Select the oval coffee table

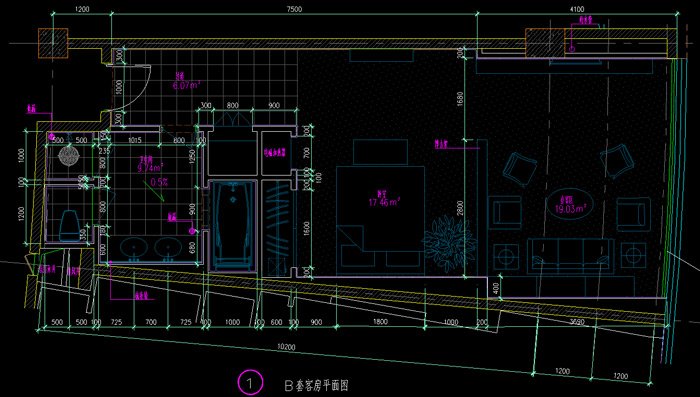pyautogui.click(x=570, y=204)
